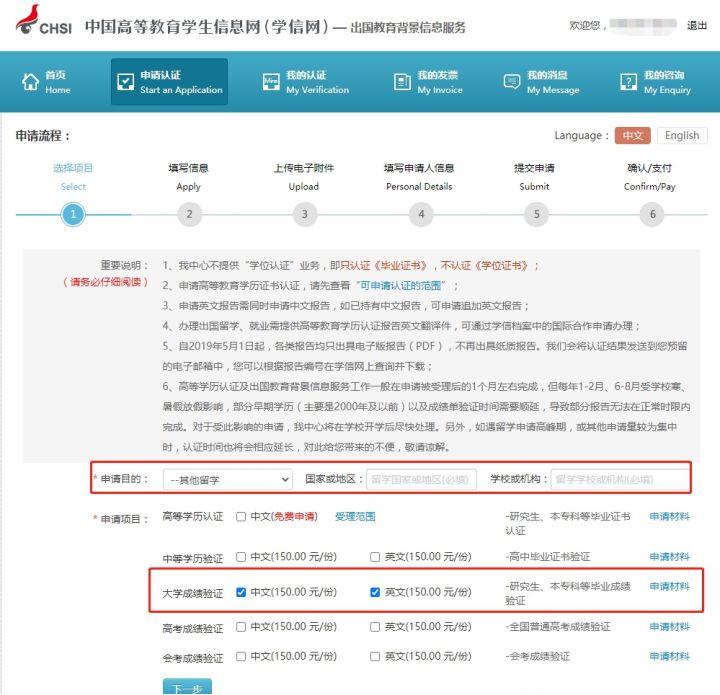Check 会考成绩验证 英文 checkbox

375,656
